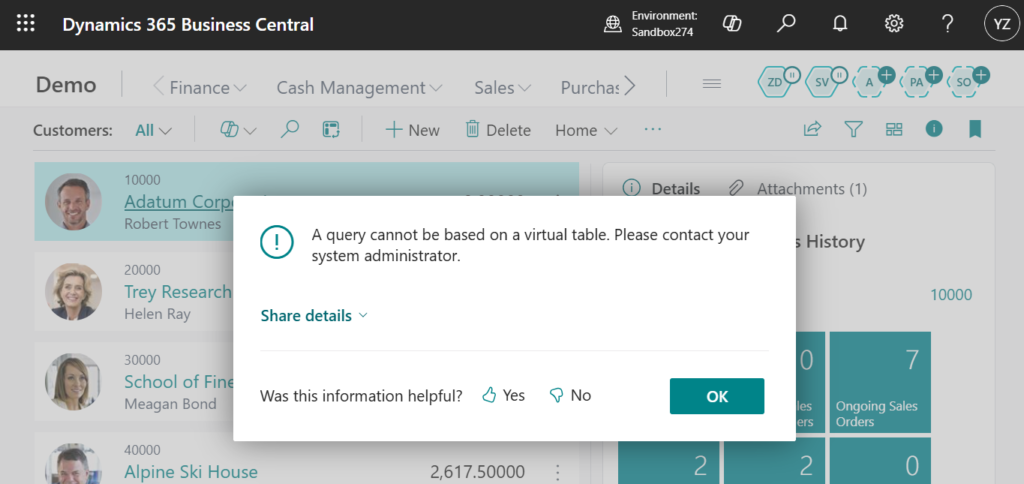This screenshot has height=484, width=1024.
Task: Click OK to dismiss the error dialog
Action: 716,396
